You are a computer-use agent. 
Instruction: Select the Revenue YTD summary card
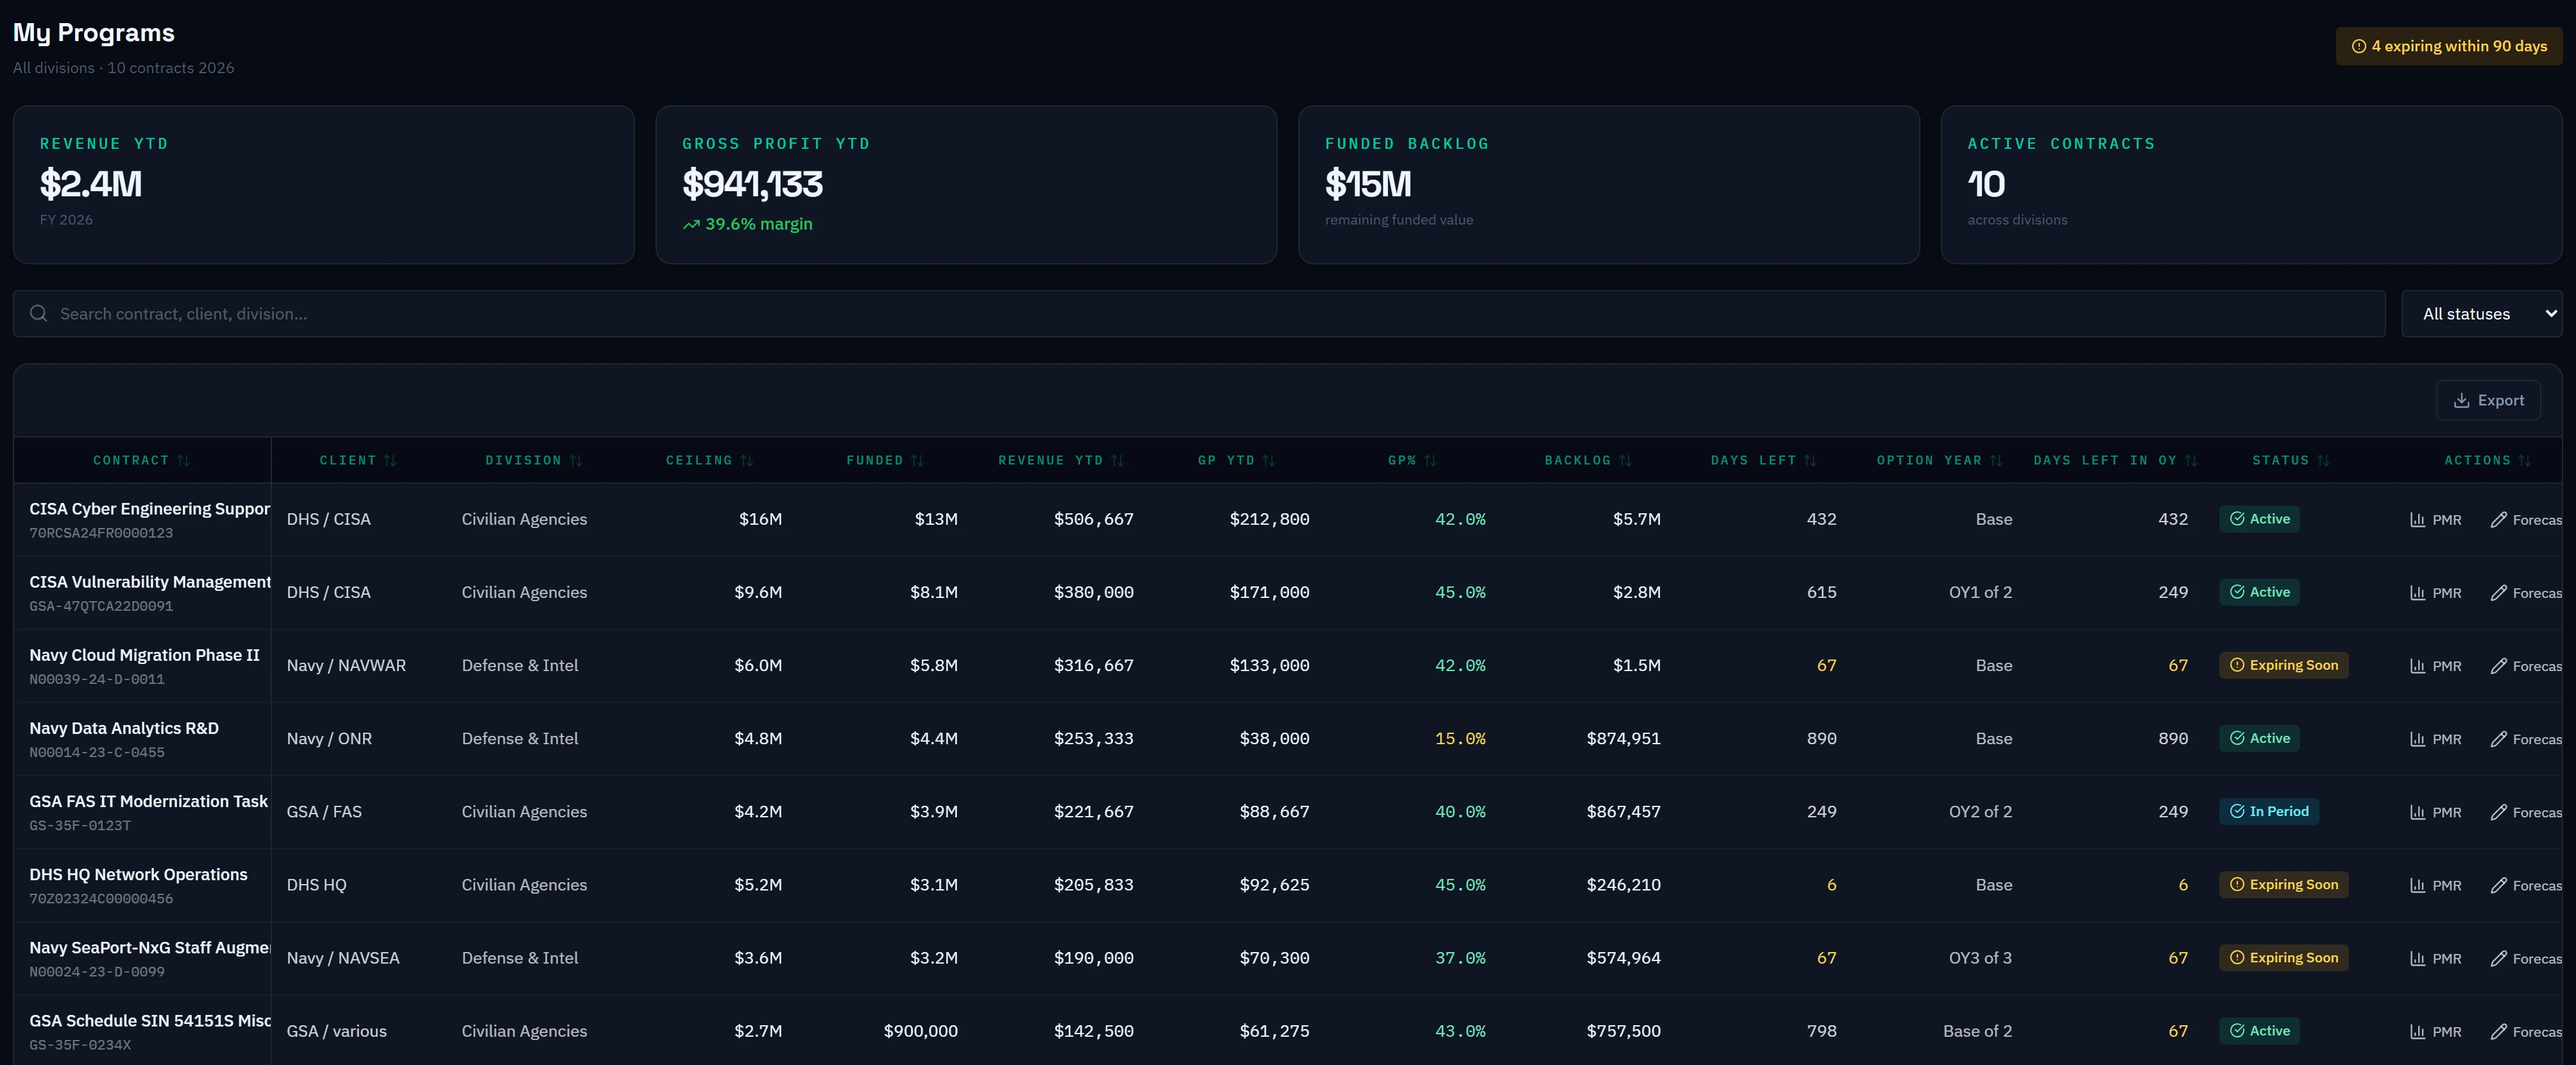[323, 185]
